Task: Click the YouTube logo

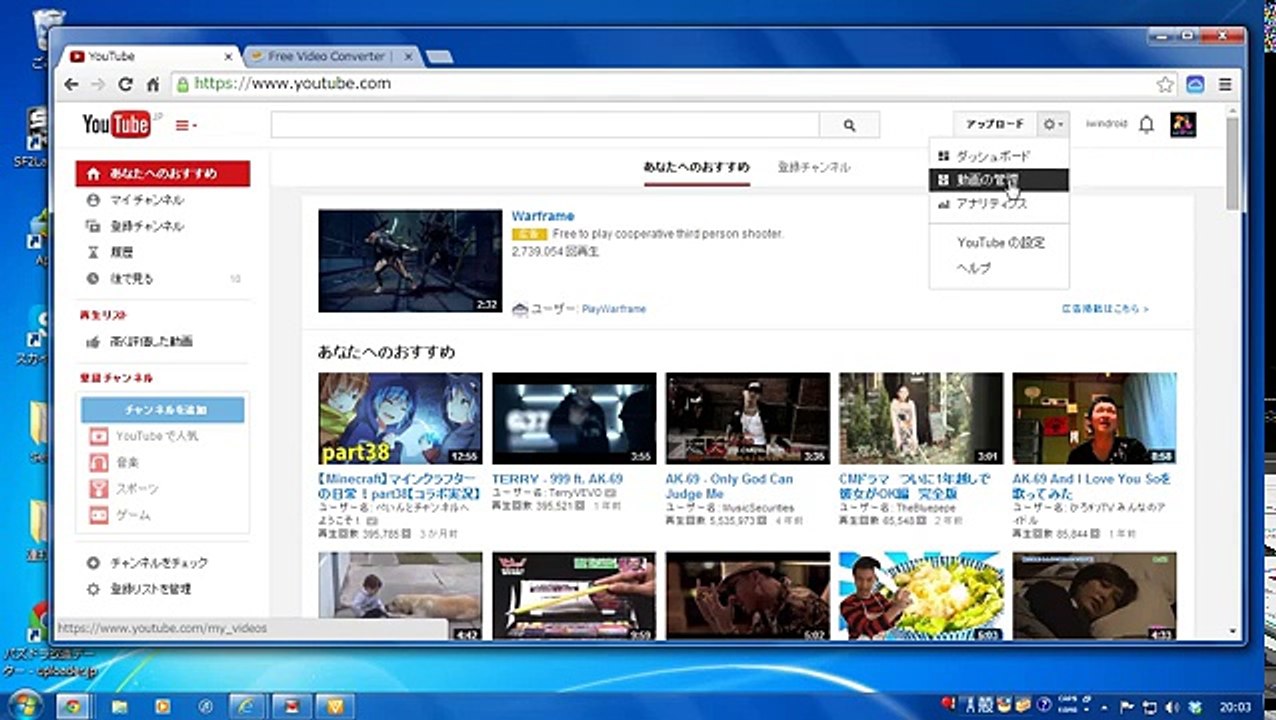Action: click(117, 124)
